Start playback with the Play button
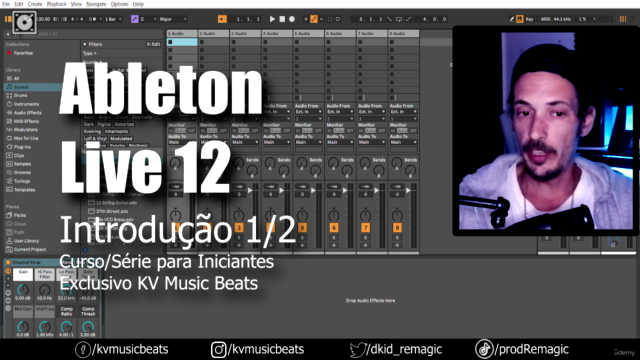Viewport: 640px width, 360px height. 272,19
